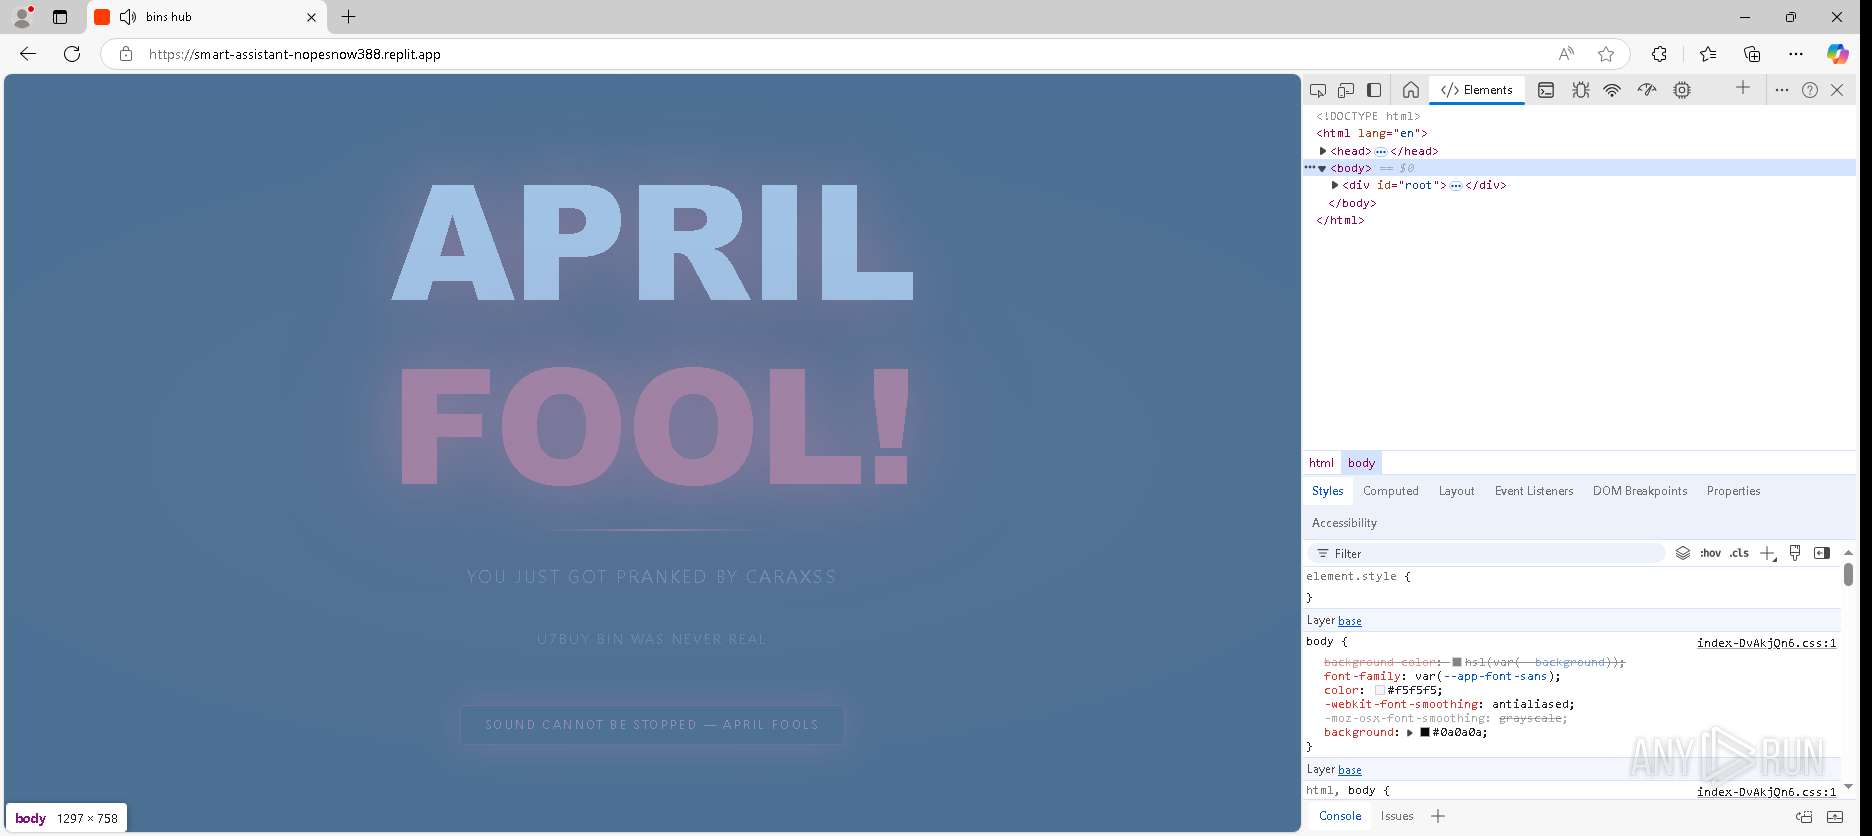Open browser Extensions menu
1872x836 pixels.
point(1659,54)
